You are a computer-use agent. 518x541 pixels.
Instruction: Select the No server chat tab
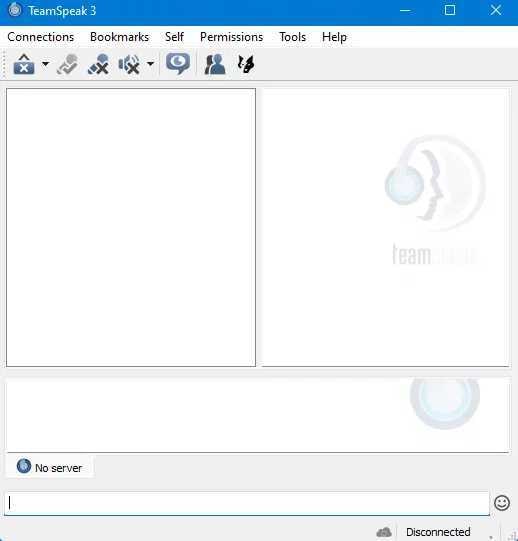click(x=50, y=467)
